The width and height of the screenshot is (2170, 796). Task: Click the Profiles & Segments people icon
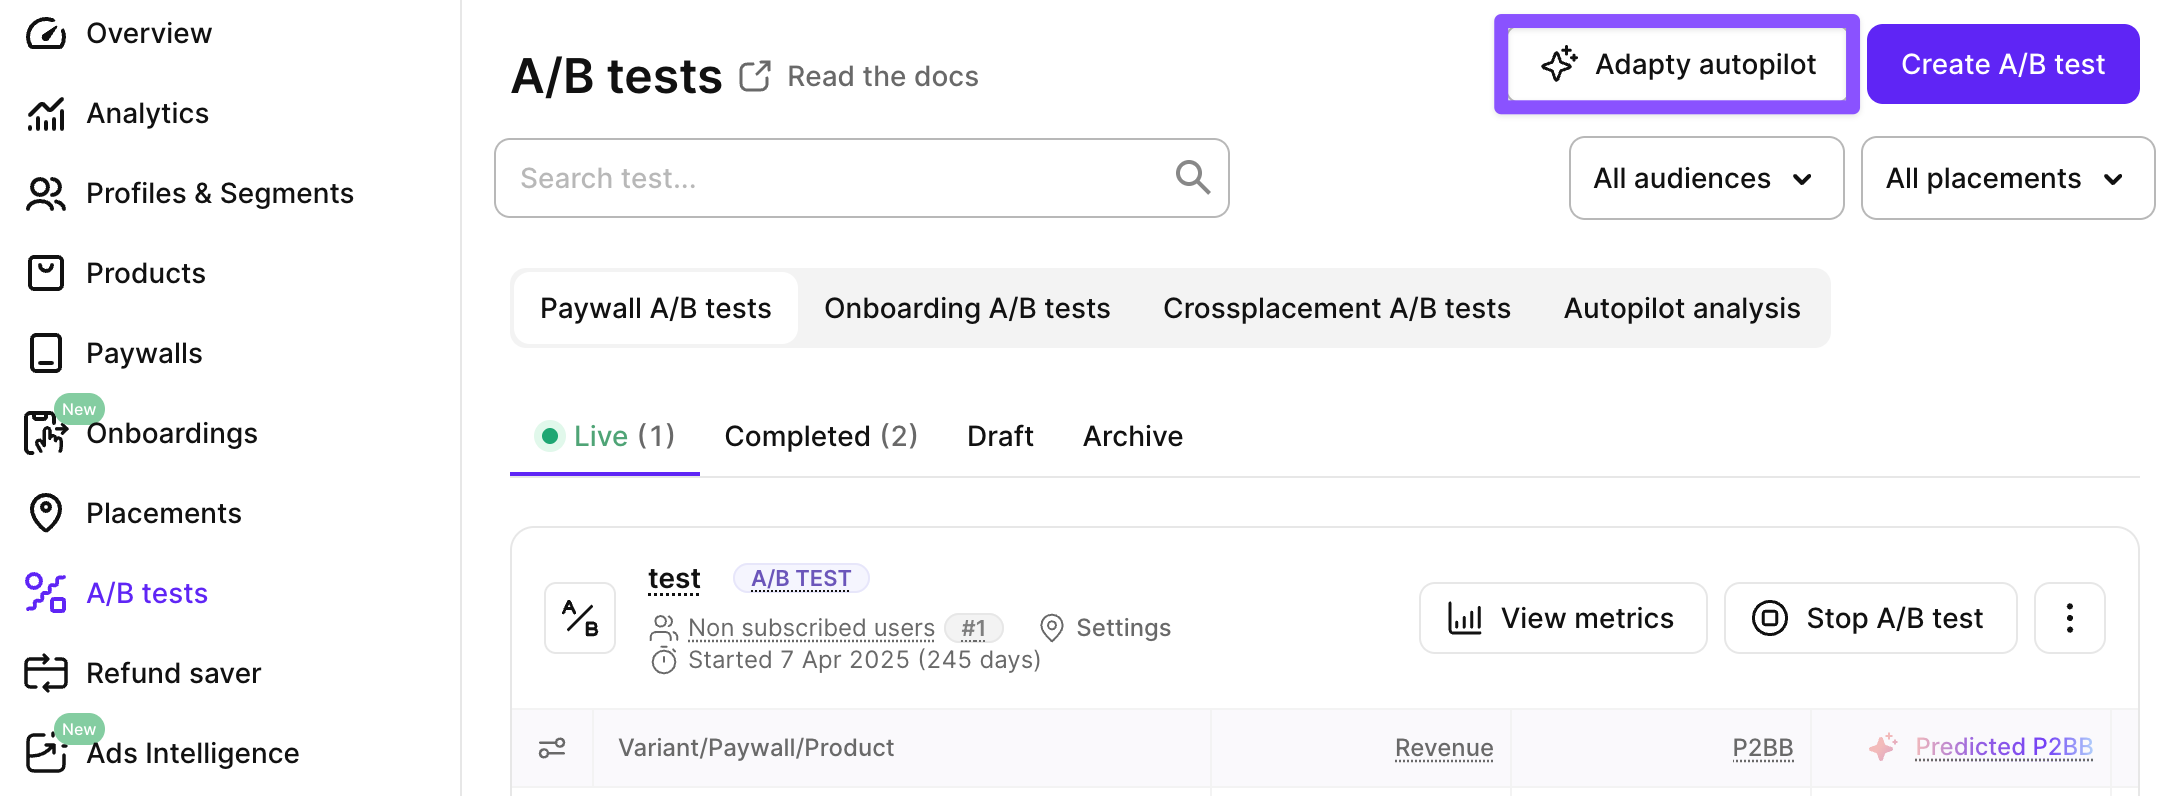[46, 194]
